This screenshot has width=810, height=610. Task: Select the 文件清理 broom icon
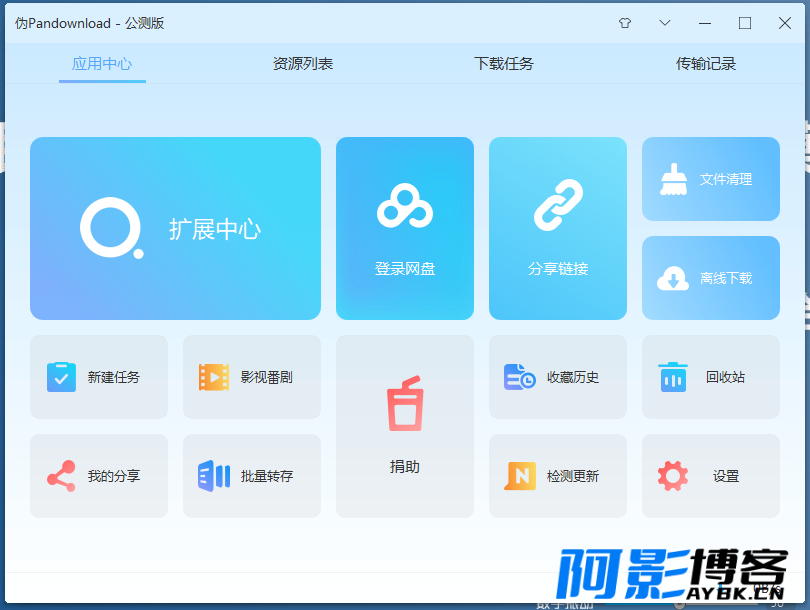[674, 179]
